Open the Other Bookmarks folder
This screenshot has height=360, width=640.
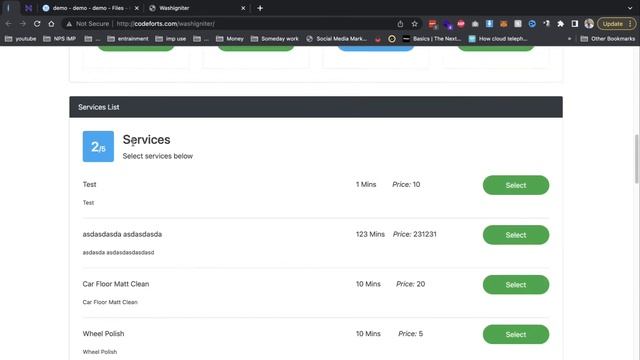(x=607, y=39)
